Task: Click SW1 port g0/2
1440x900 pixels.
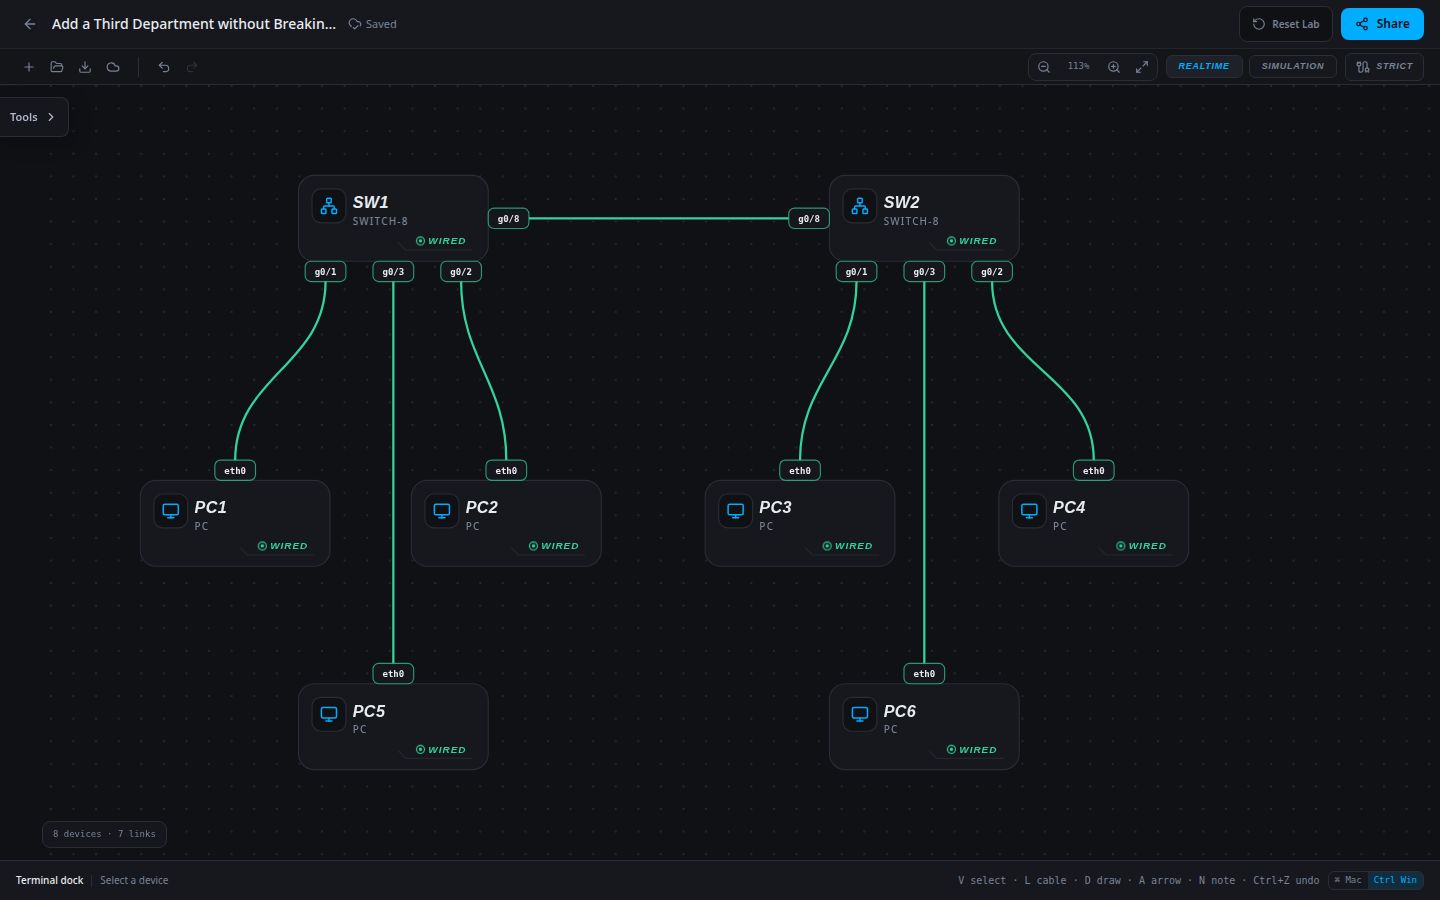Action: 461,272
